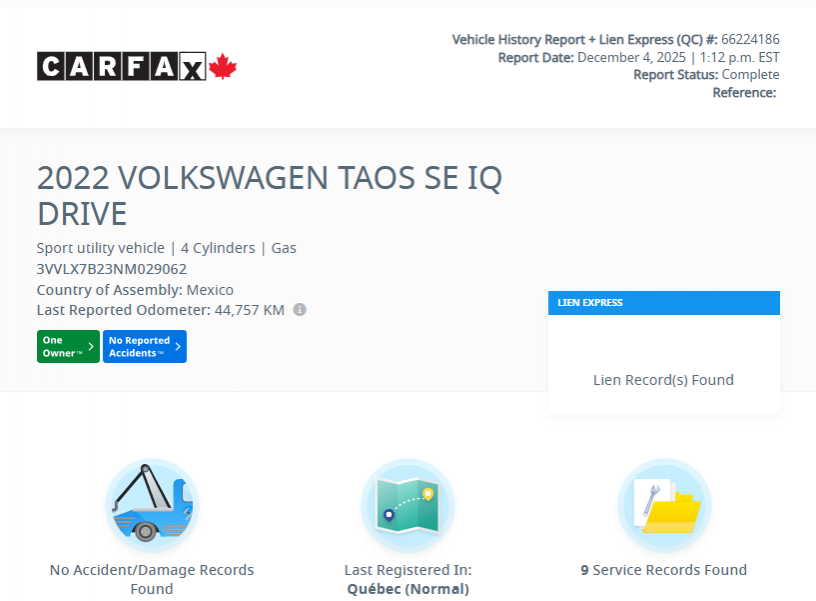Click the map icon above Last Registered In
The height and width of the screenshot is (601, 816).
point(407,504)
